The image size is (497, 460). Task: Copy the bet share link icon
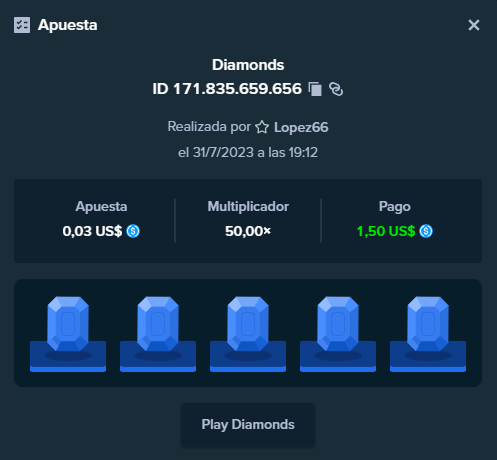336,89
